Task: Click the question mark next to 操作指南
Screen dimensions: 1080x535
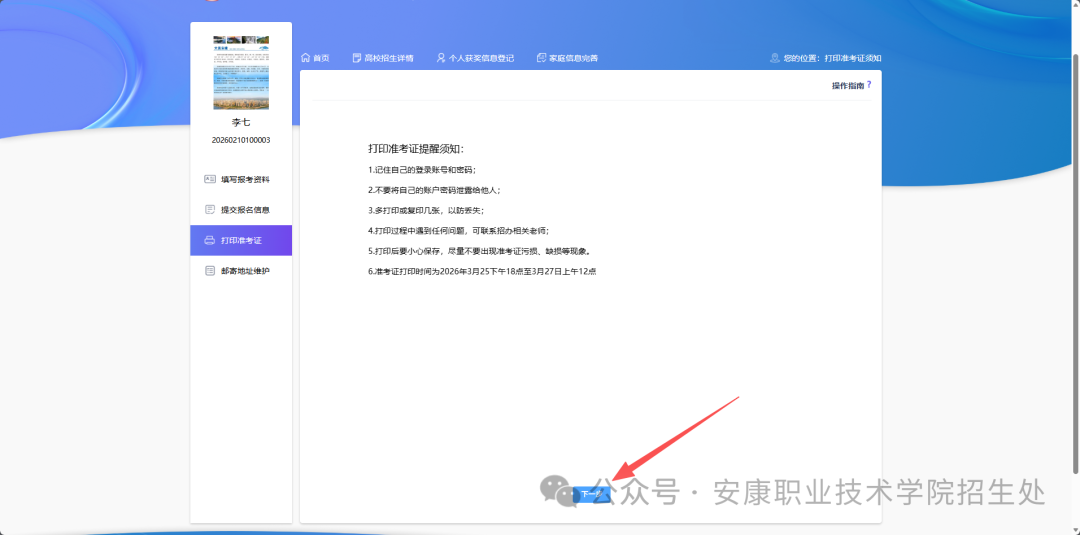Action: [869, 85]
